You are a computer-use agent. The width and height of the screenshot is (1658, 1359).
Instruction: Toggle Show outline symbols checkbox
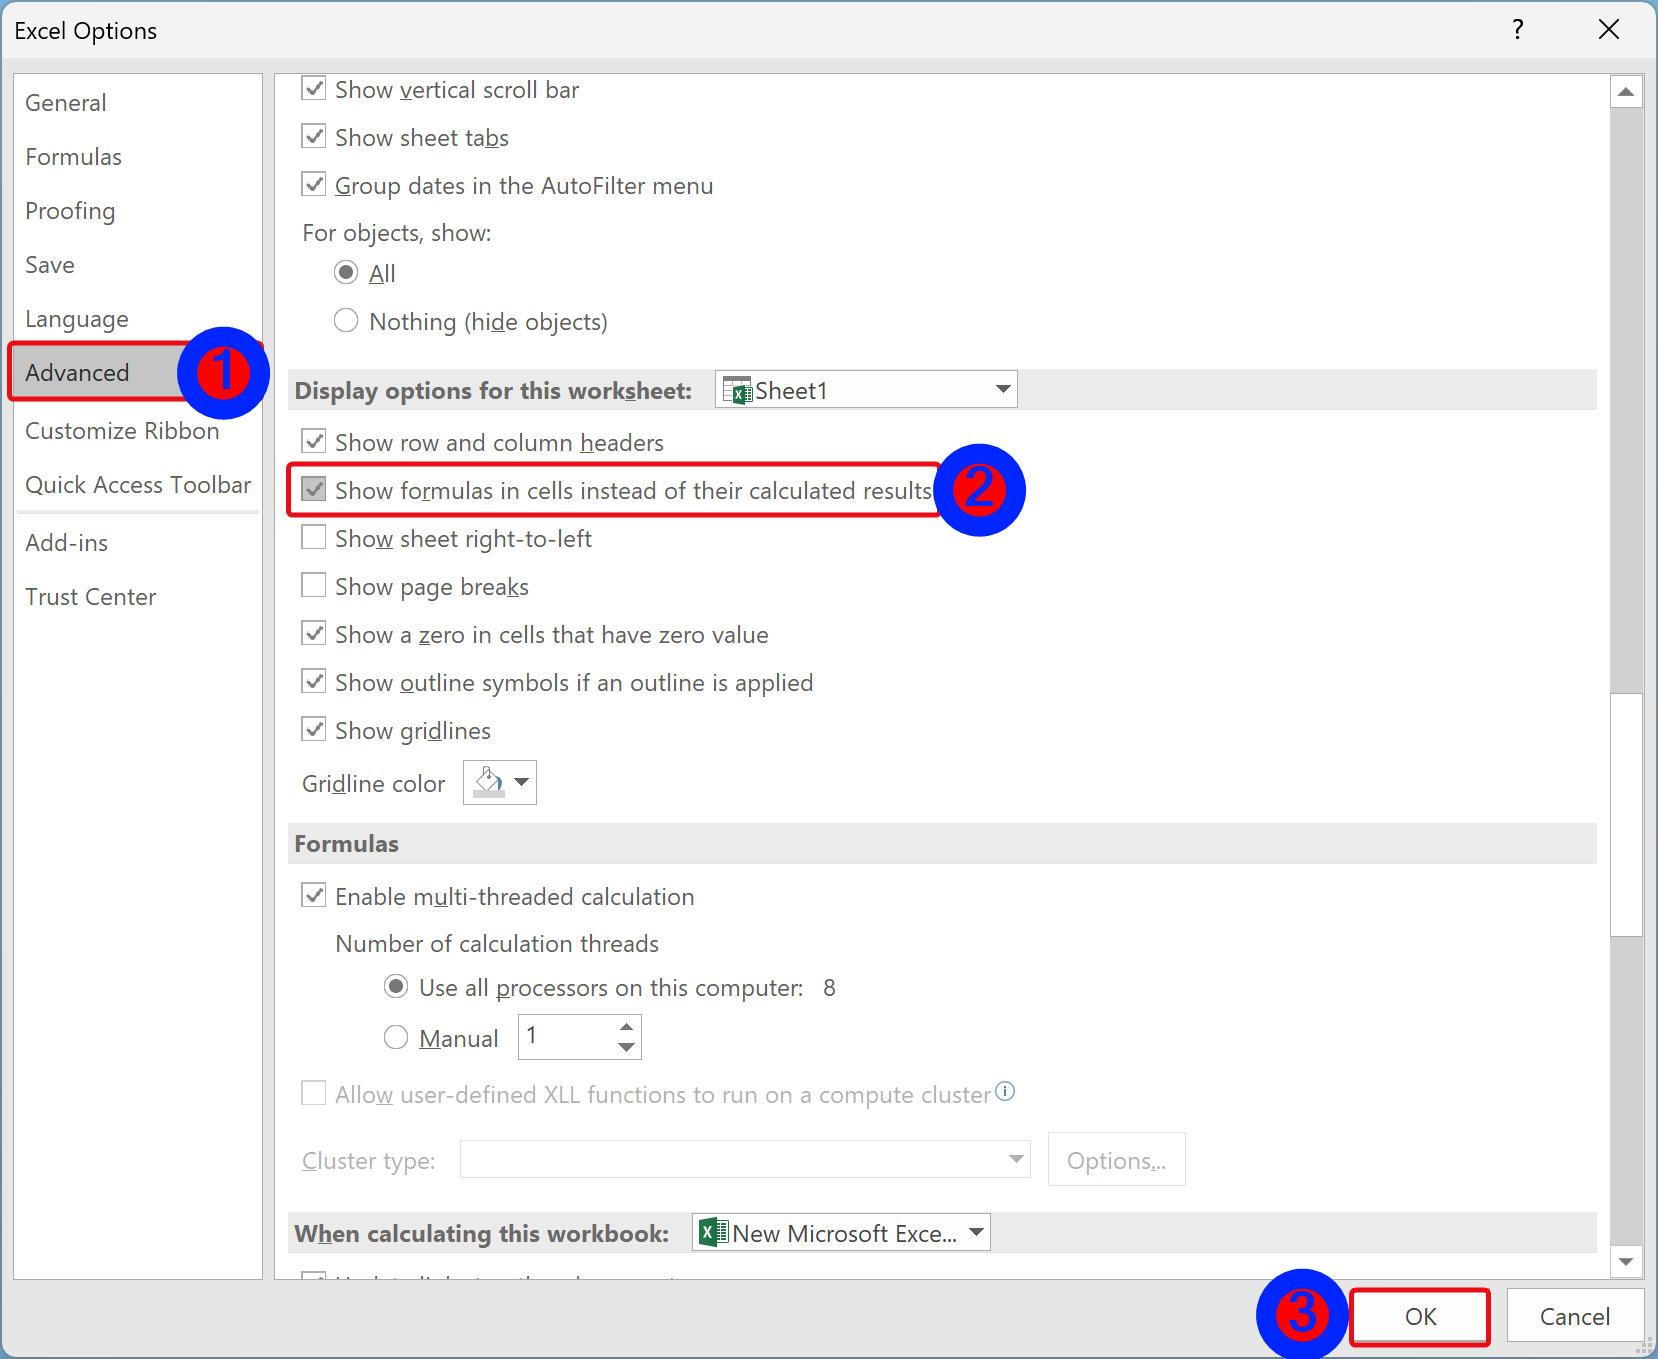click(314, 681)
